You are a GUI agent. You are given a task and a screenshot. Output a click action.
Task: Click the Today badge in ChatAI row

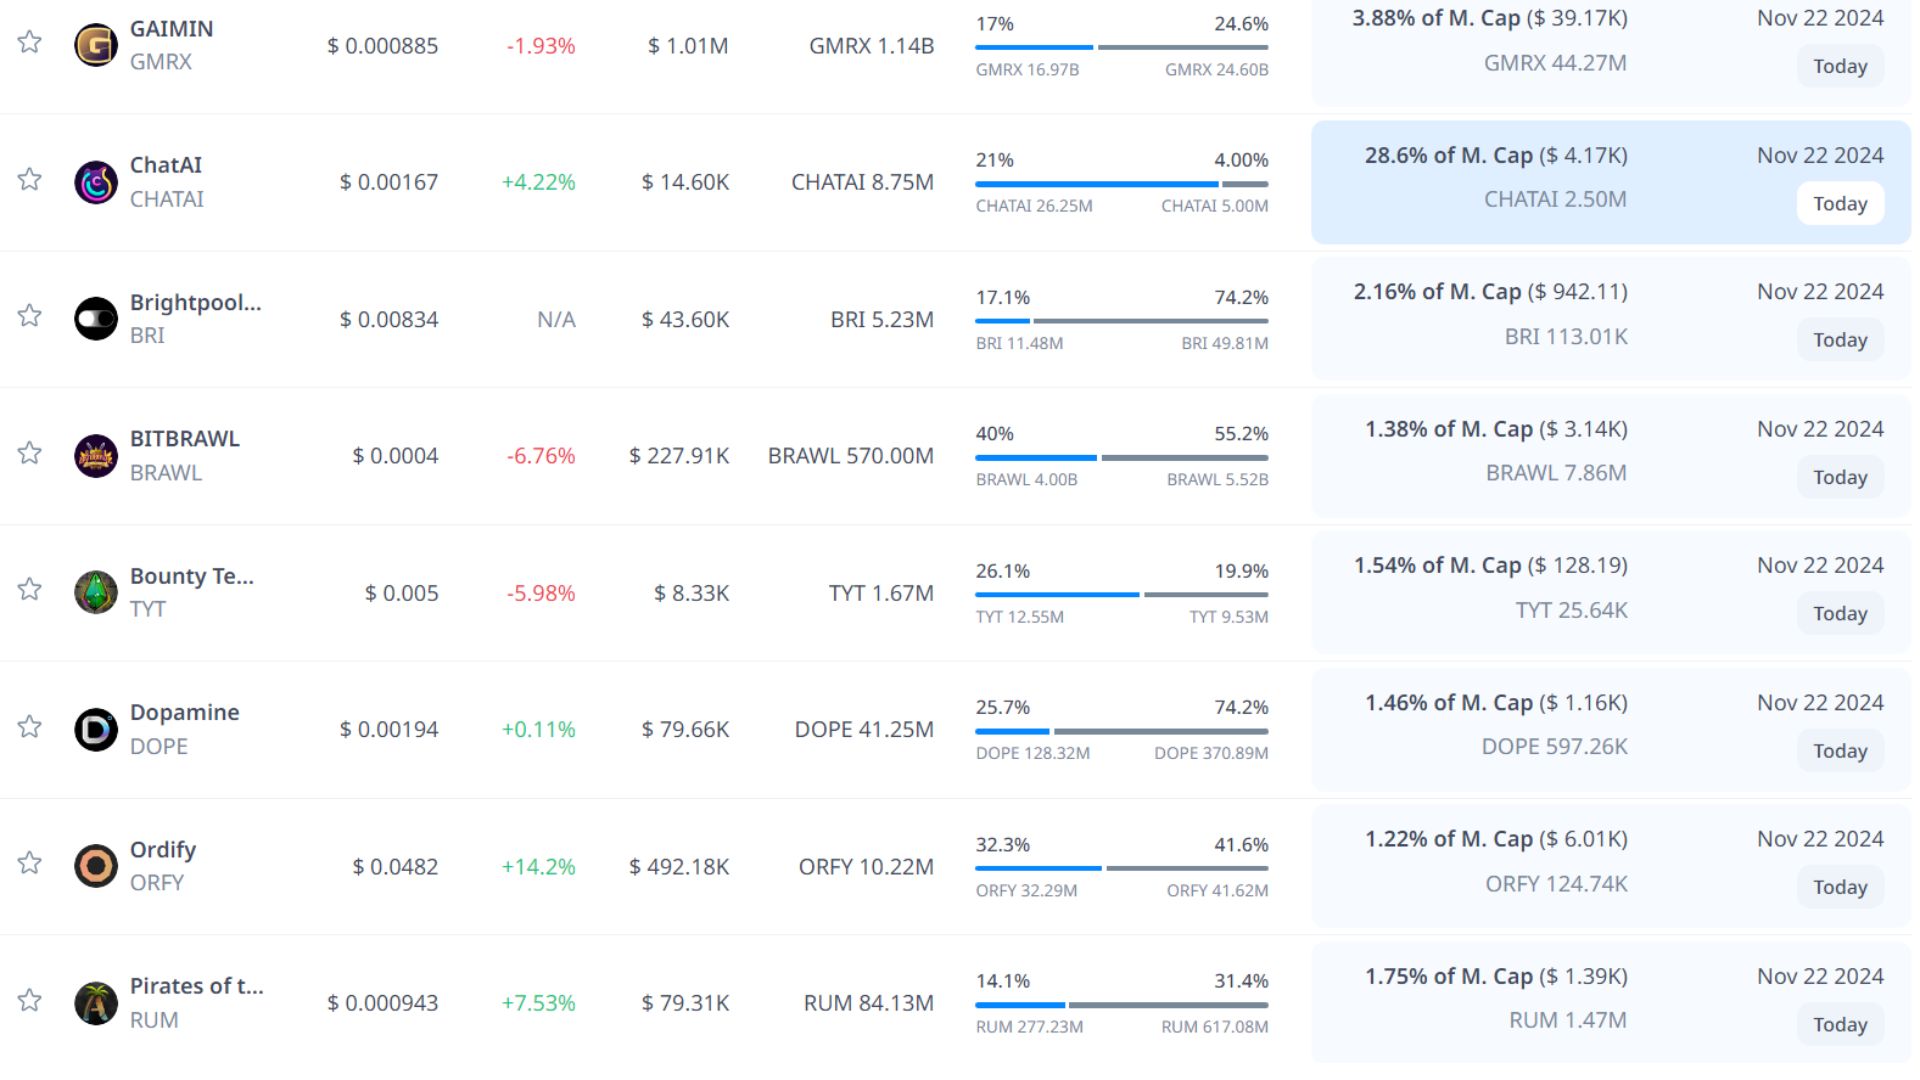coord(1840,204)
